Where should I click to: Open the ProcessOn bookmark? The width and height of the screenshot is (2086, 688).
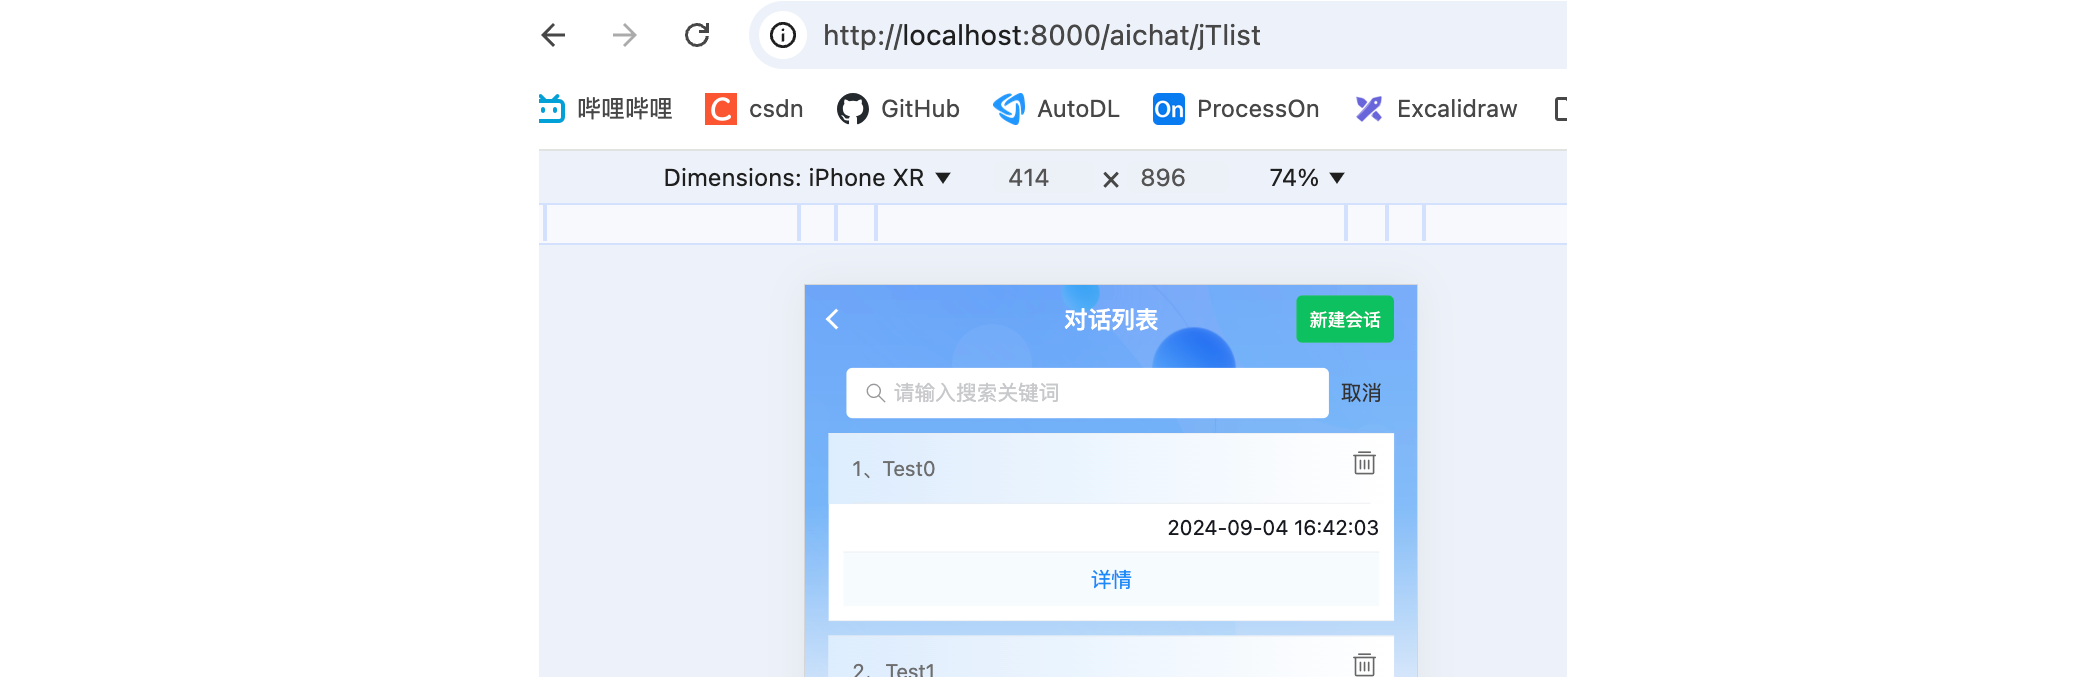(x=1236, y=109)
